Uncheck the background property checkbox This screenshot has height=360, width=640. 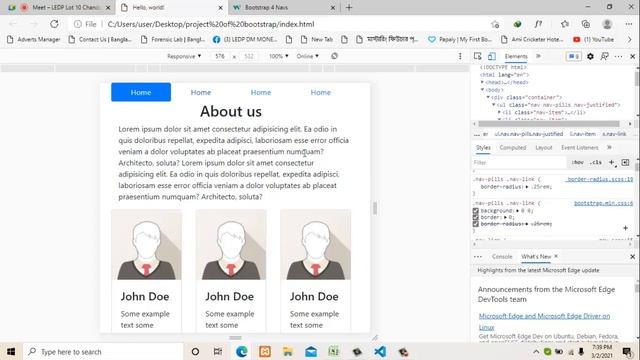point(476,211)
